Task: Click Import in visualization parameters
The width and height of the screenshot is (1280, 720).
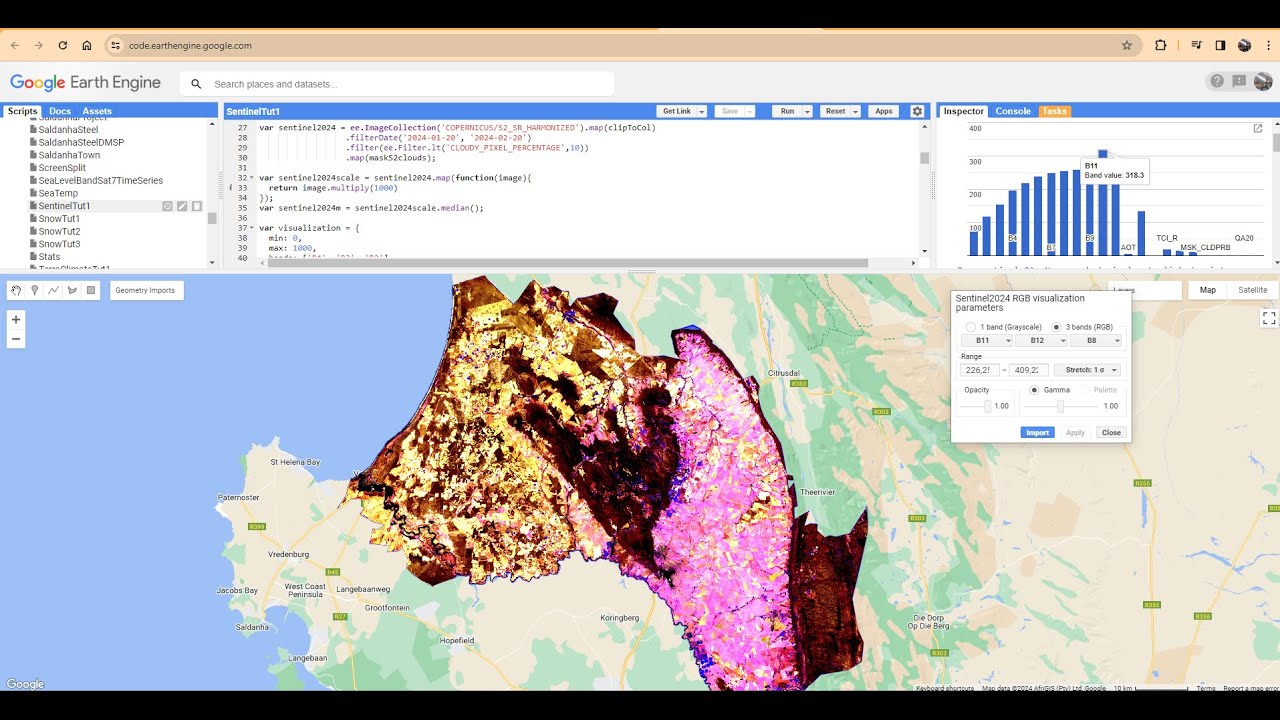Action: click(1037, 433)
